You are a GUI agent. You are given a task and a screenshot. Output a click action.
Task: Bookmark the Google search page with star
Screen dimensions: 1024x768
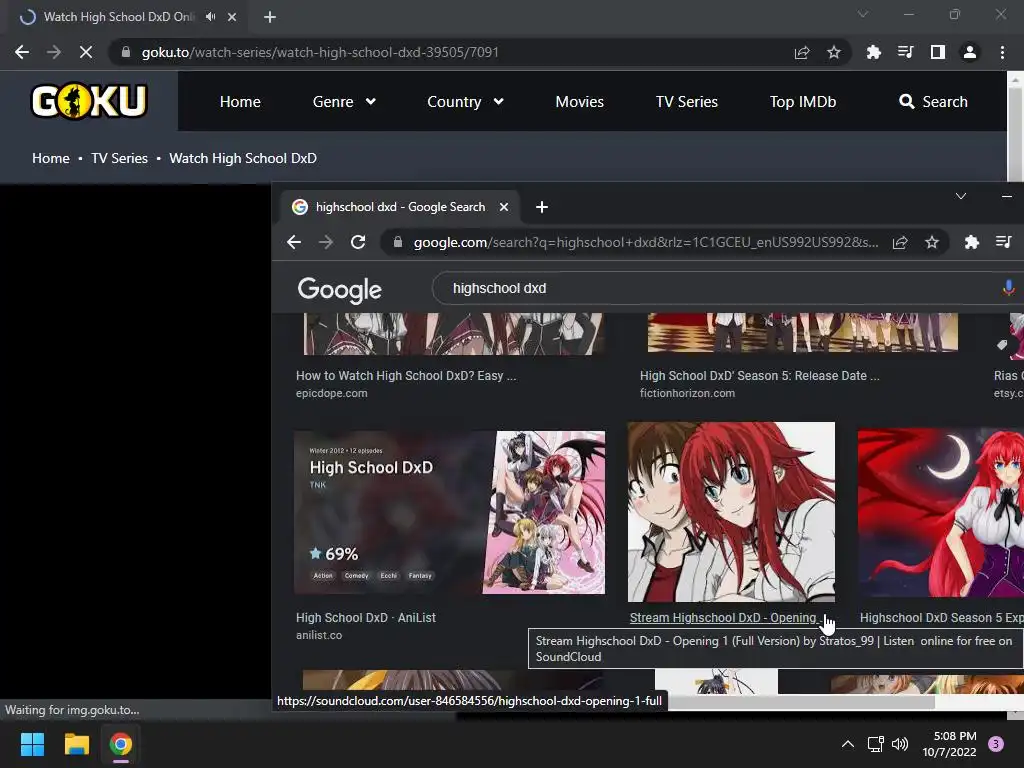click(x=932, y=242)
